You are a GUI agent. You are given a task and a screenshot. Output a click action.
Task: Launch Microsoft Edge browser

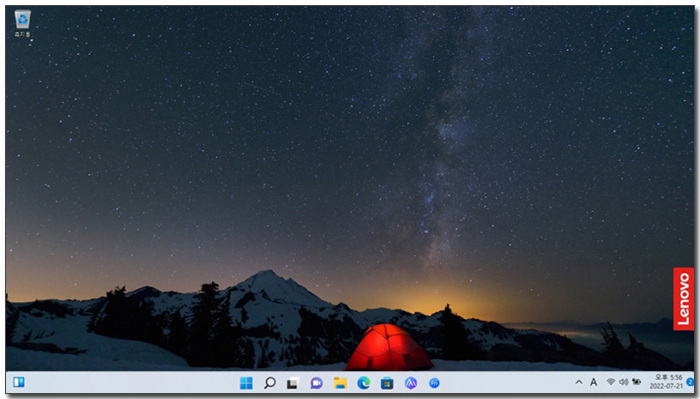pyautogui.click(x=364, y=383)
